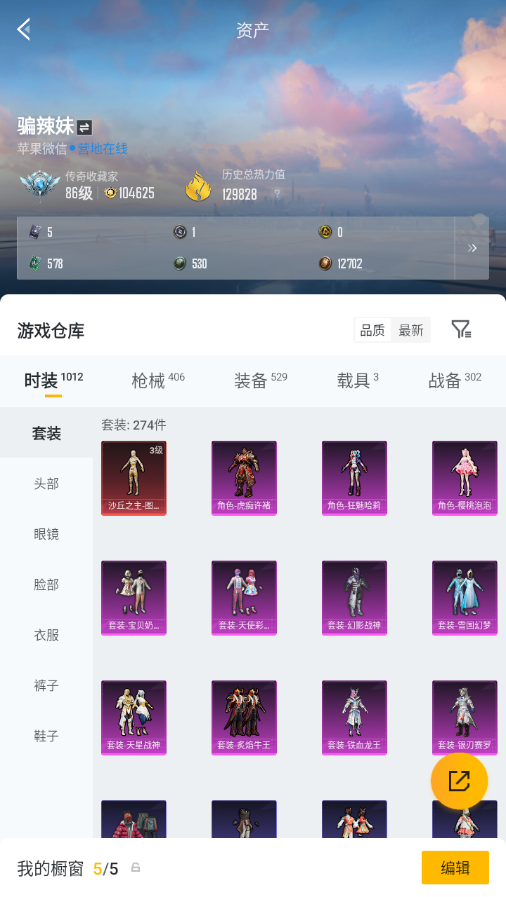Tap the 86级 level text
The image size is (506, 897).
click(x=79, y=193)
